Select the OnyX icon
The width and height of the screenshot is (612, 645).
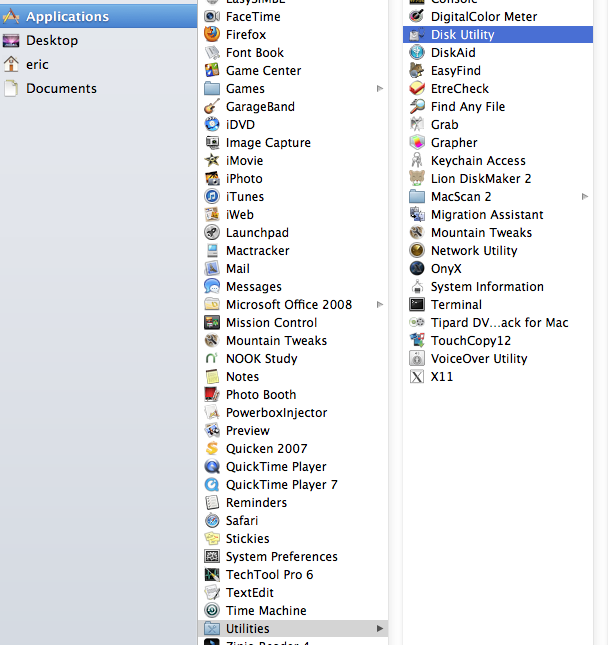coord(417,269)
